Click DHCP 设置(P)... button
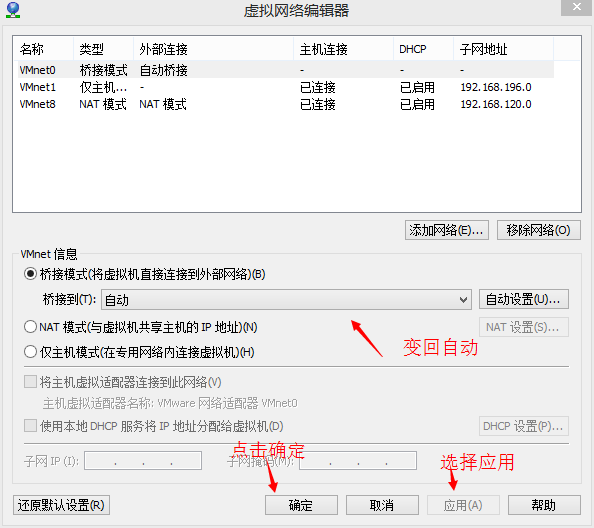This screenshot has height=528, width=594. click(x=524, y=426)
